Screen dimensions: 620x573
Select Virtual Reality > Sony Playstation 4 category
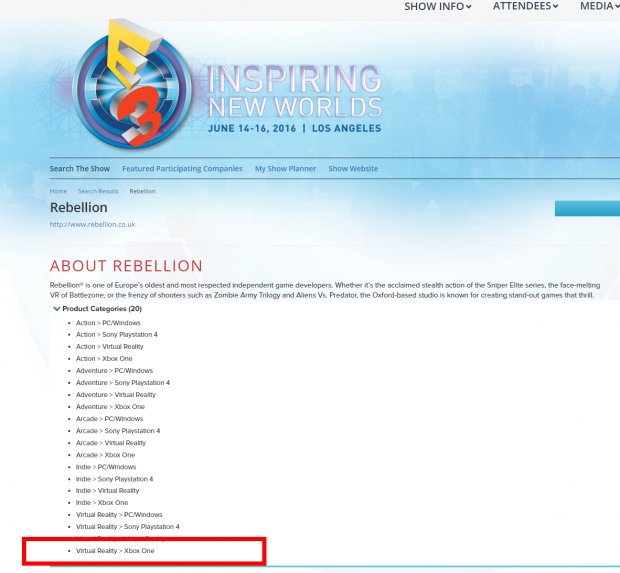(x=128, y=527)
